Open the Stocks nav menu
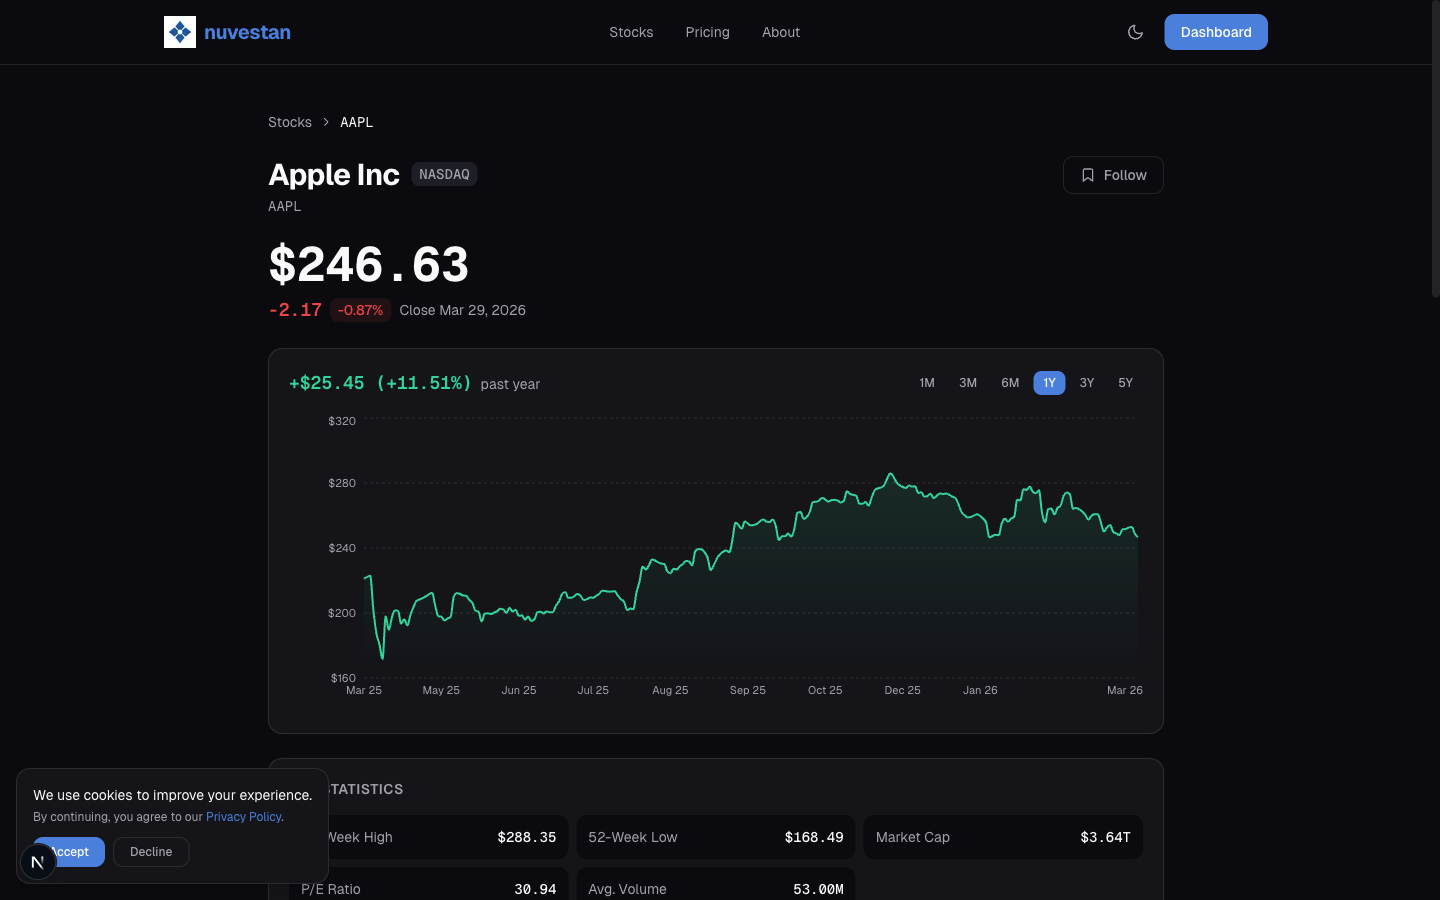 pyautogui.click(x=631, y=32)
